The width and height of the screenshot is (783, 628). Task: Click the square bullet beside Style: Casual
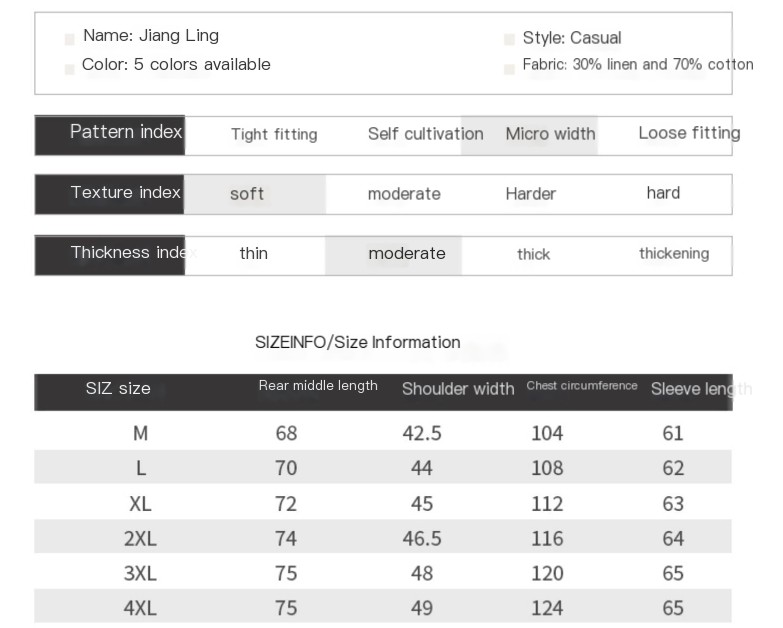click(x=509, y=40)
